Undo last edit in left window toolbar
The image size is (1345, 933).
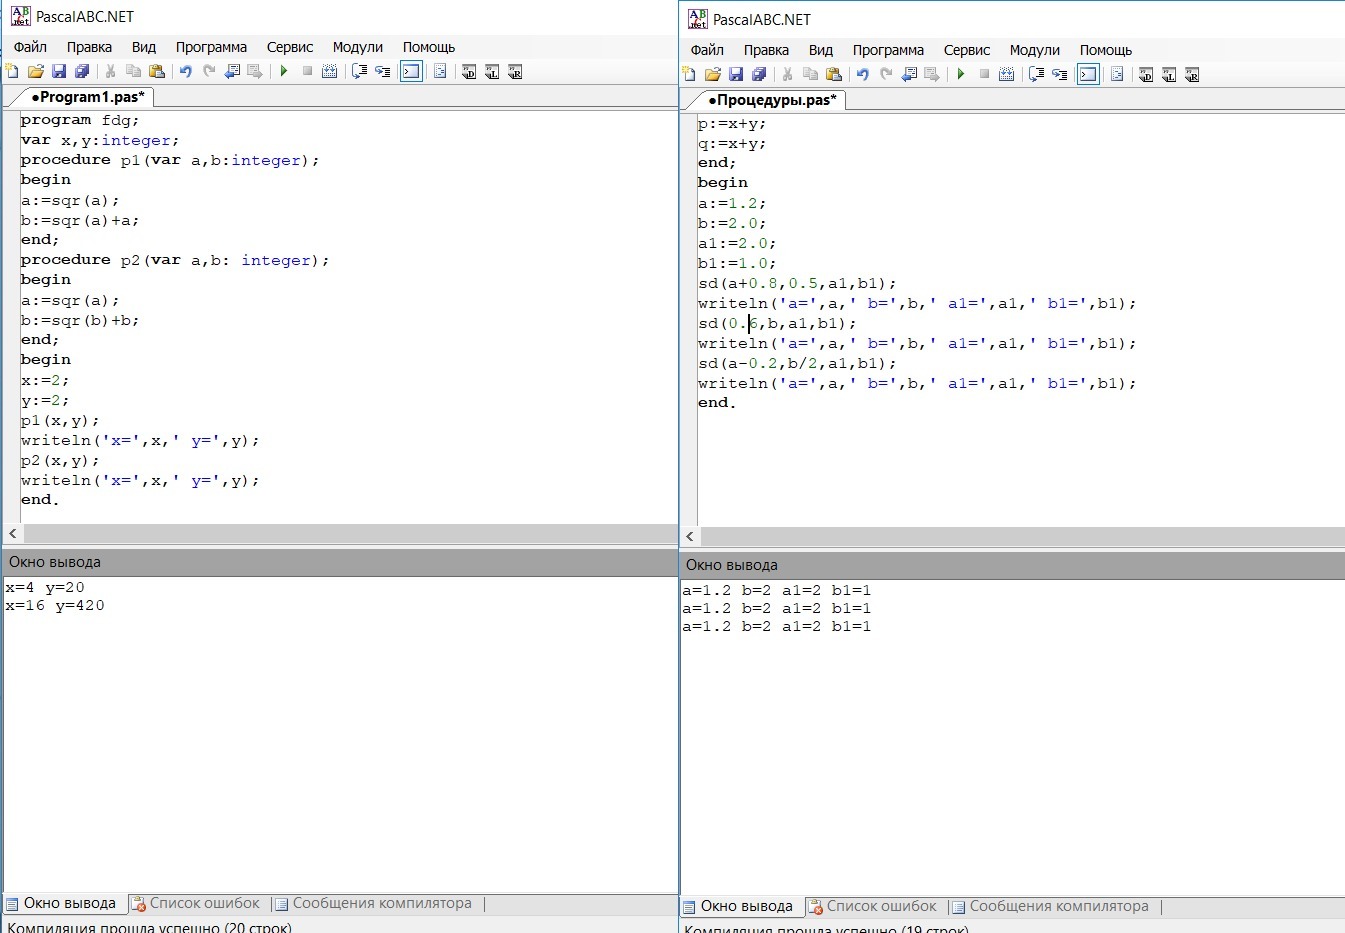point(185,71)
